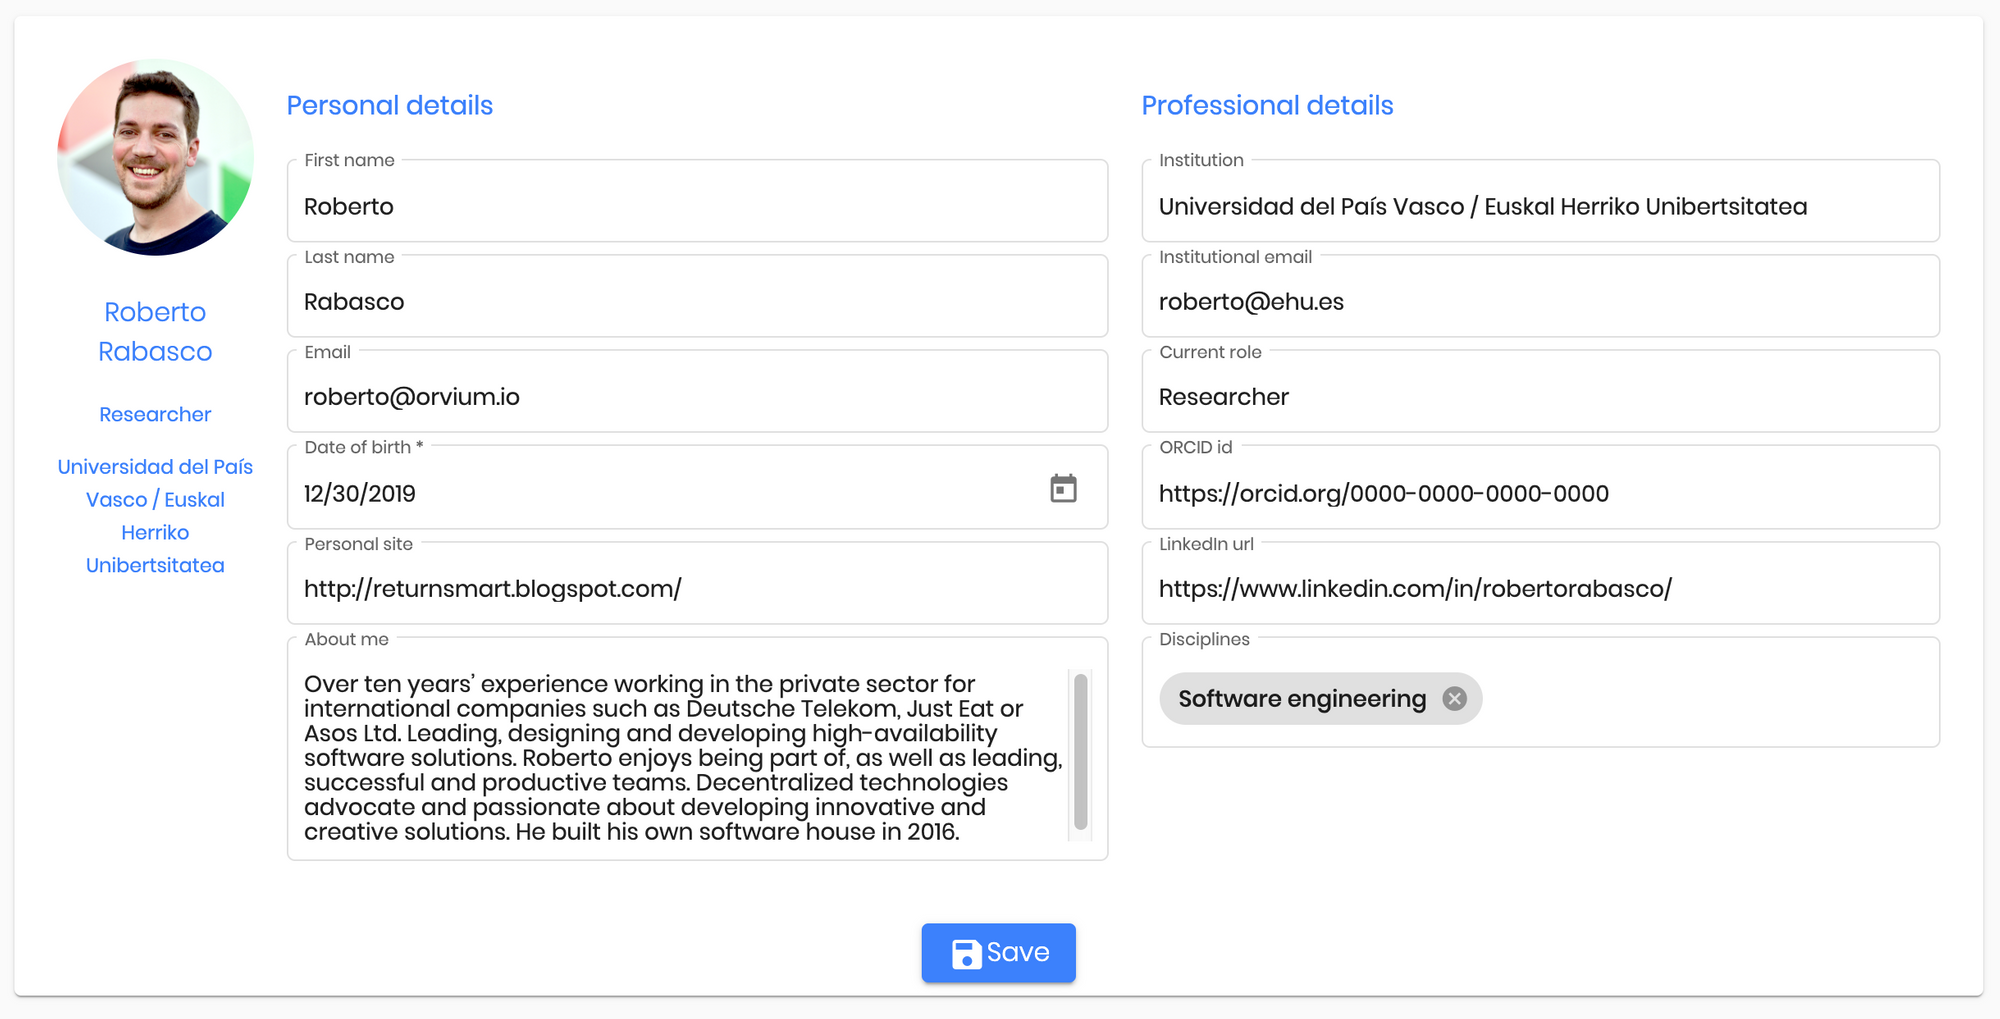Viewport: 2000px width, 1019px height.
Task: Click the Professional details heading
Action: (1267, 105)
